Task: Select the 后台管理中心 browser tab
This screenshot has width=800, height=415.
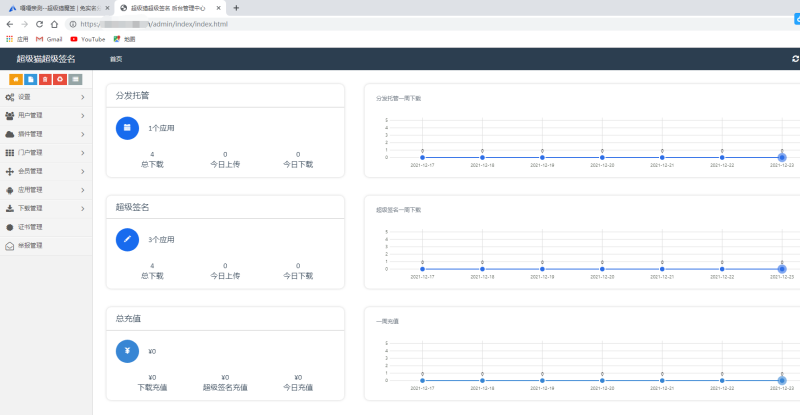Action: (x=168, y=8)
